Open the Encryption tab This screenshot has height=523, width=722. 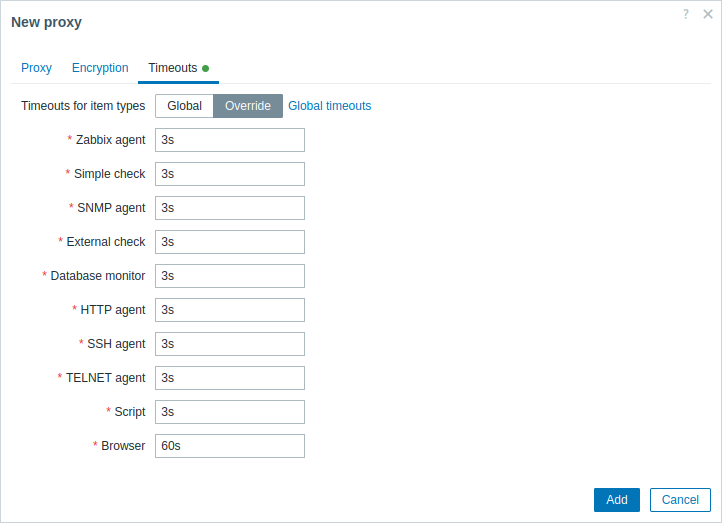click(100, 68)
